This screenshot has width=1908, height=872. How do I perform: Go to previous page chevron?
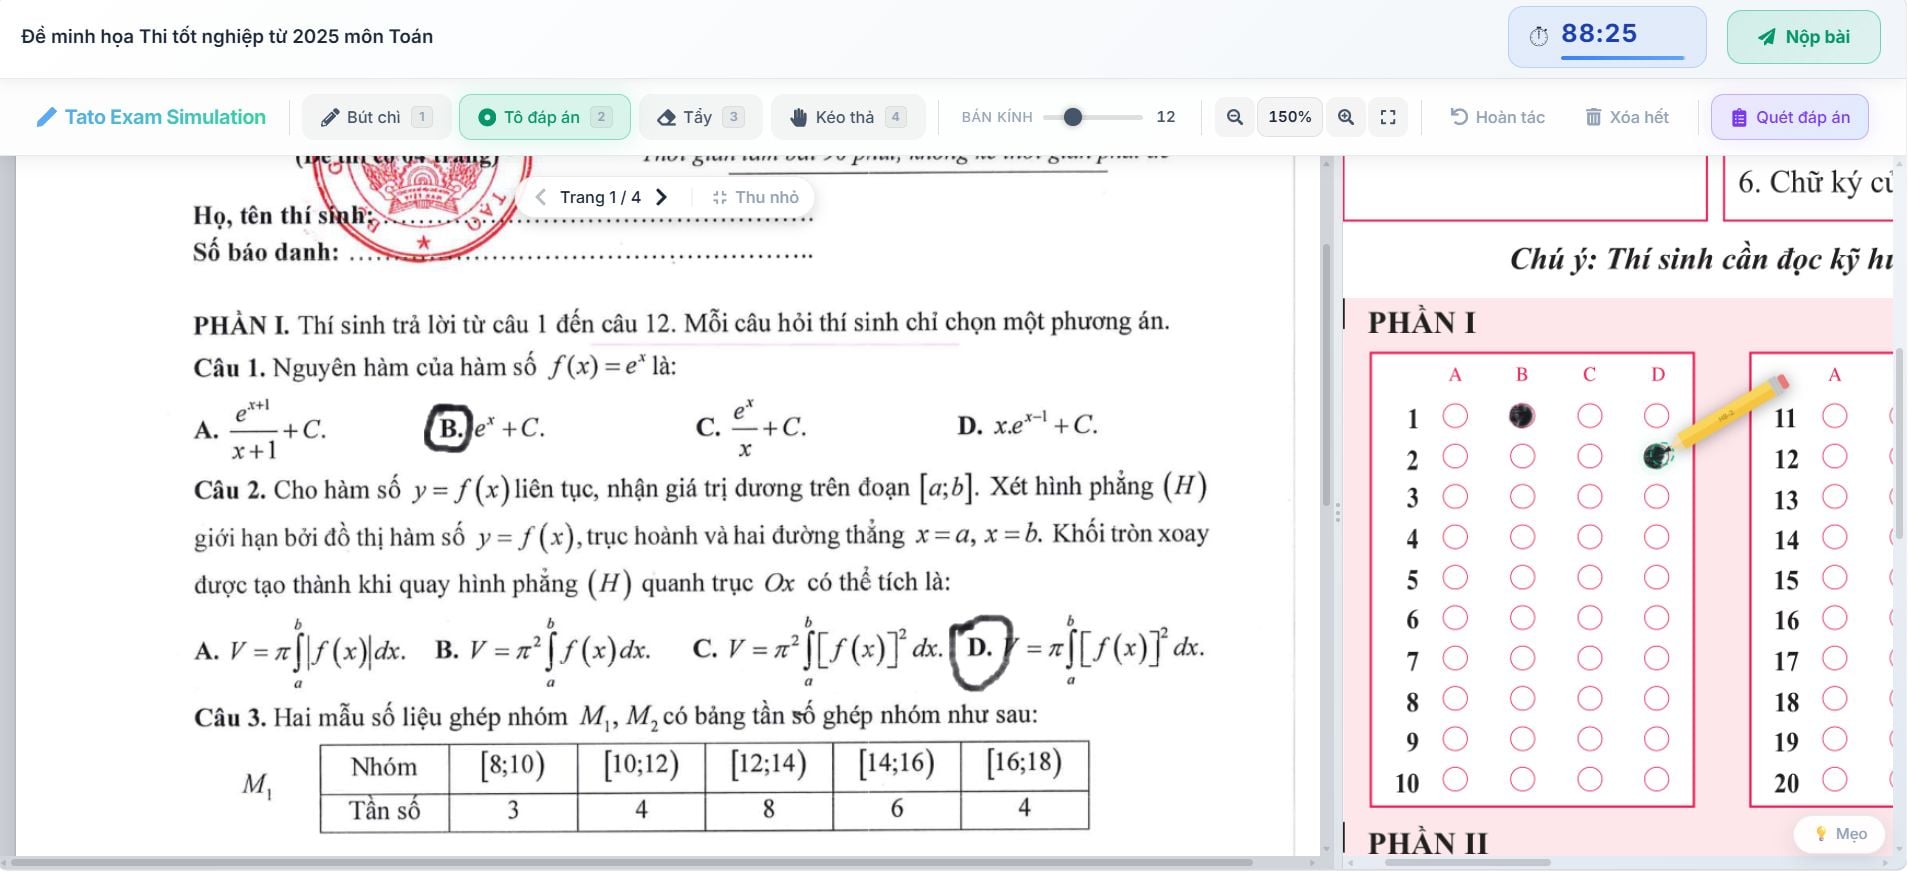coord(541,197)
